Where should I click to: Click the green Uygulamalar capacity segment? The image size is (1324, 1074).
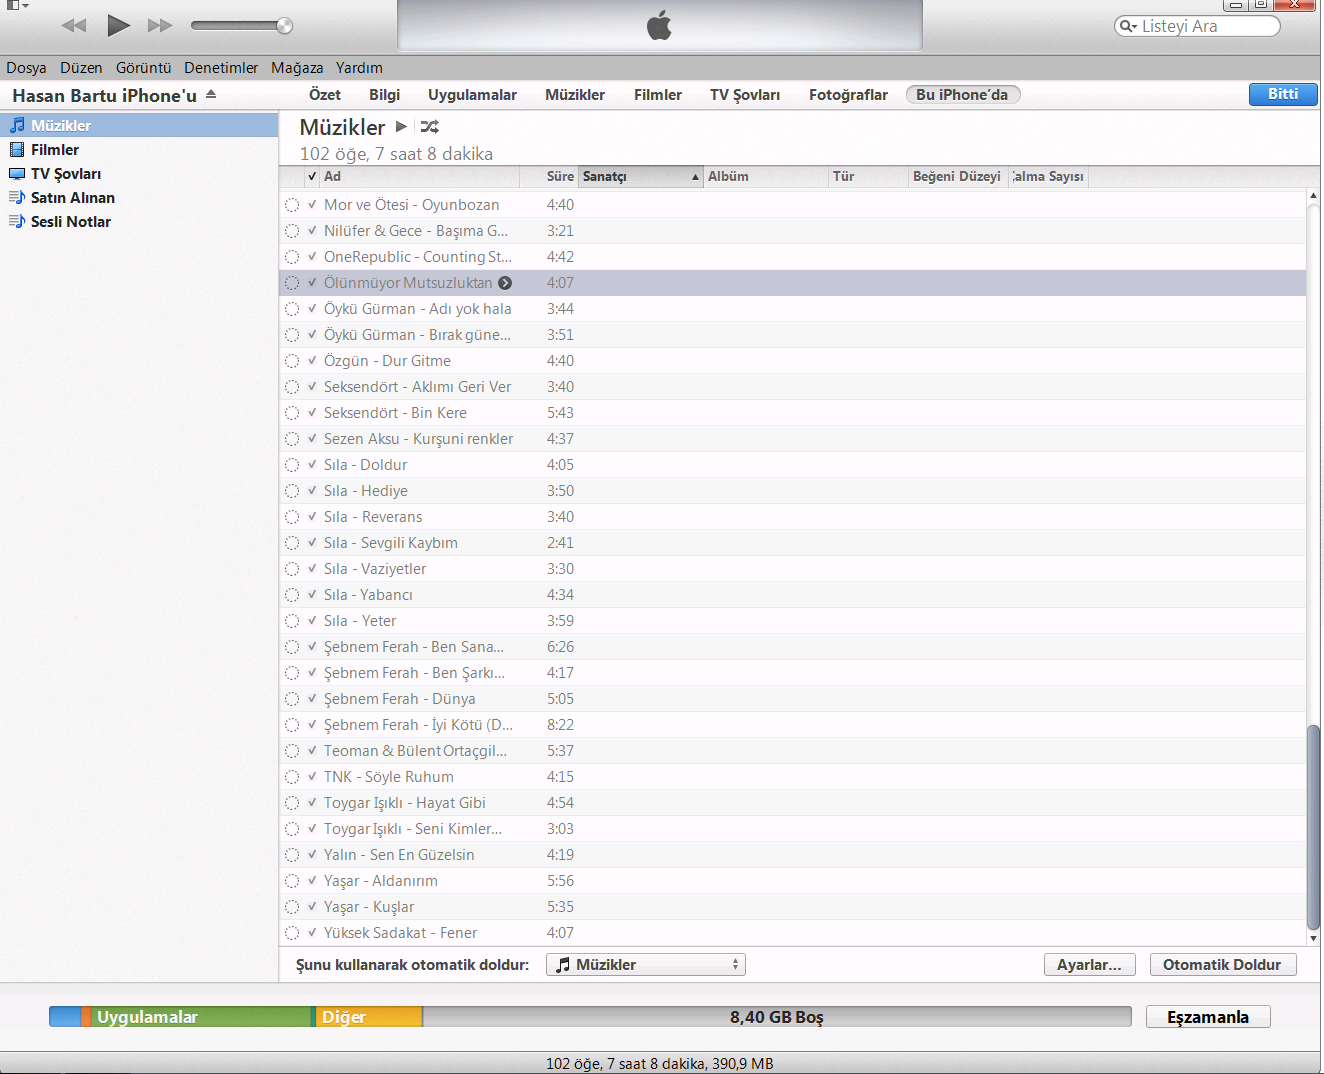tap(201, 1017)
